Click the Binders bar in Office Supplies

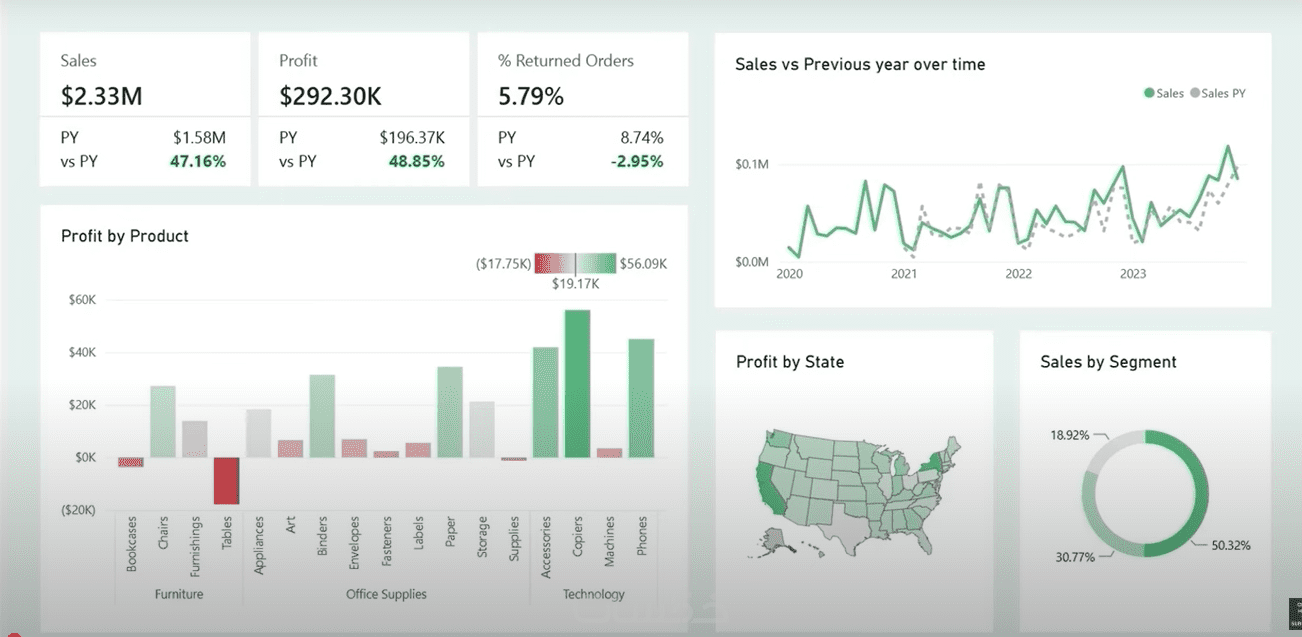coord(322,416)
